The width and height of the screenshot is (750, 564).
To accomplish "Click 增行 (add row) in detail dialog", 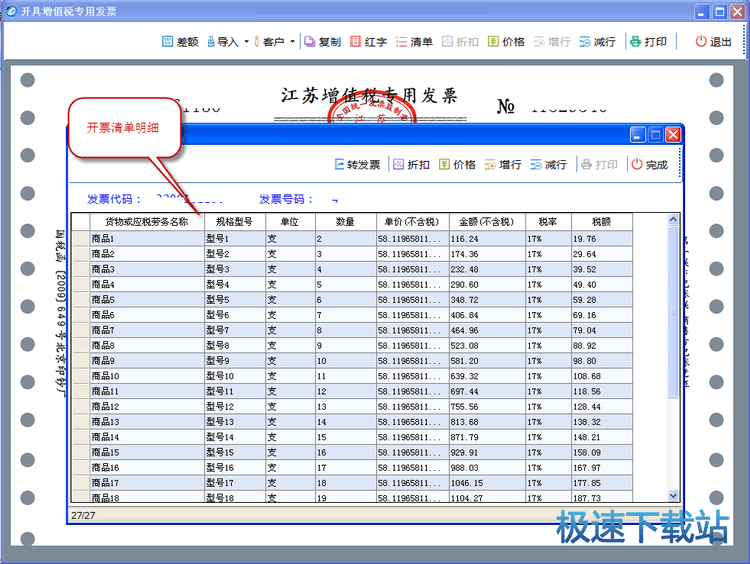I will 502,165.
